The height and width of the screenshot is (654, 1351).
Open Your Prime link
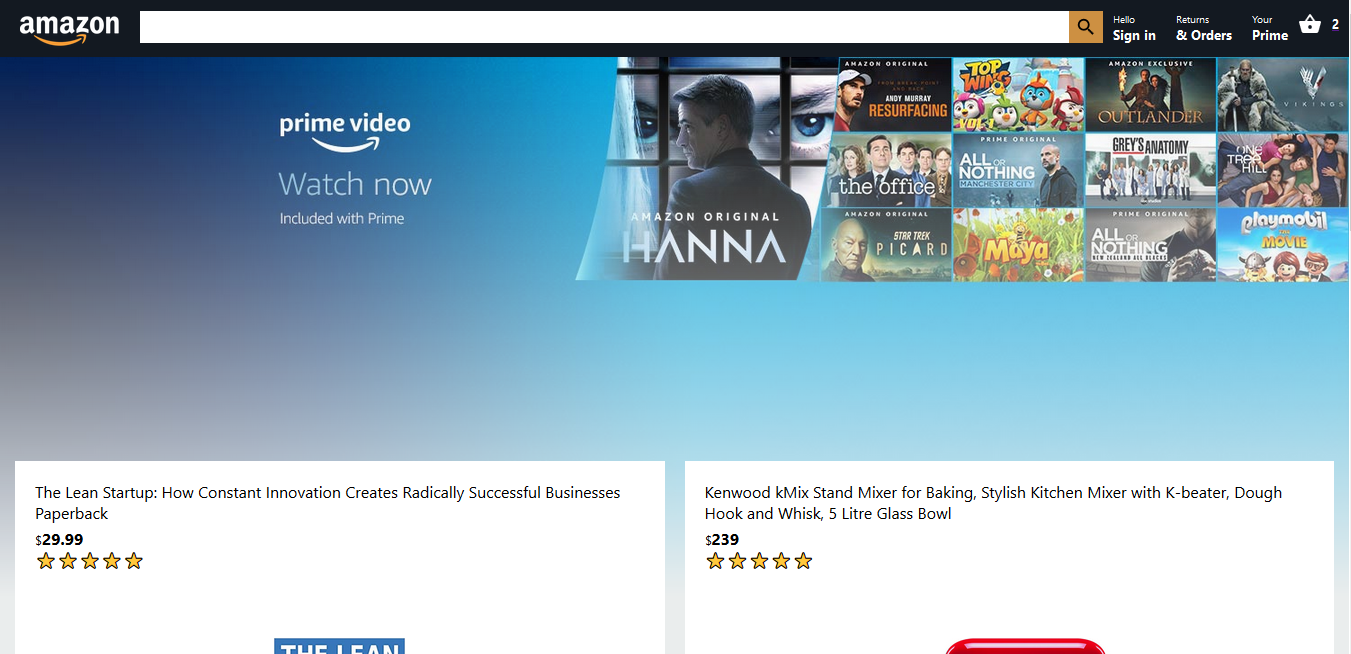1269,28
